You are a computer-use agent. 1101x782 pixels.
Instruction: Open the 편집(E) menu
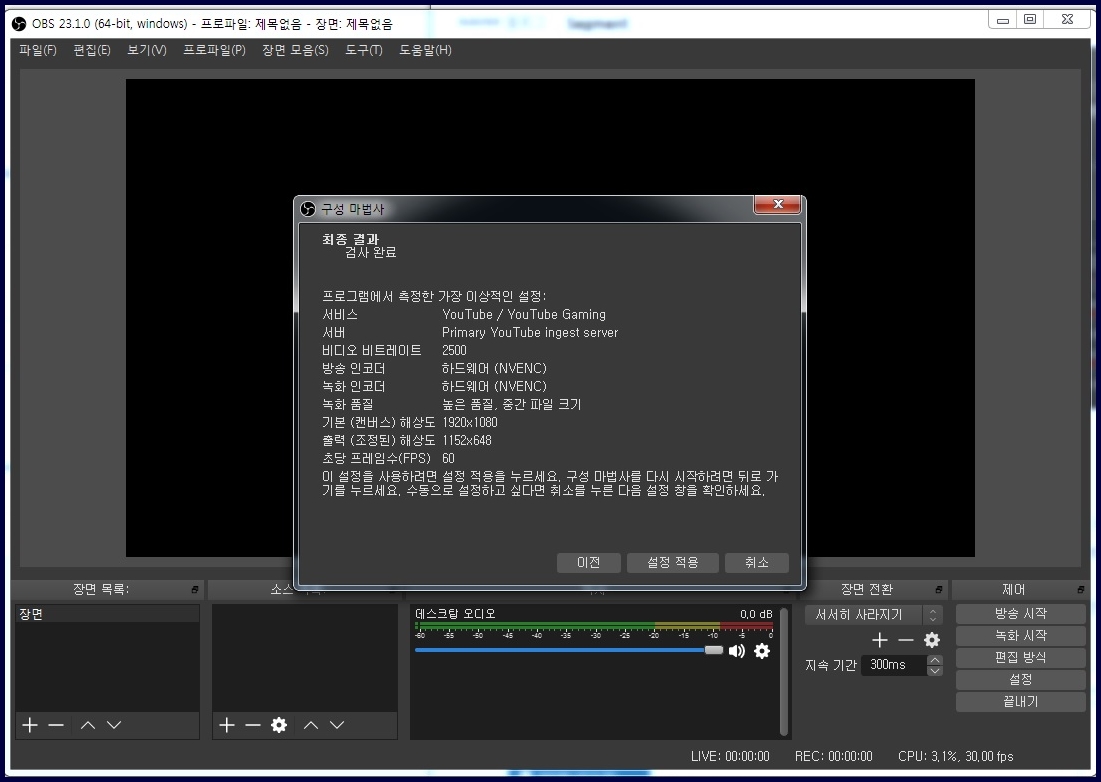[x=92, y=50]
